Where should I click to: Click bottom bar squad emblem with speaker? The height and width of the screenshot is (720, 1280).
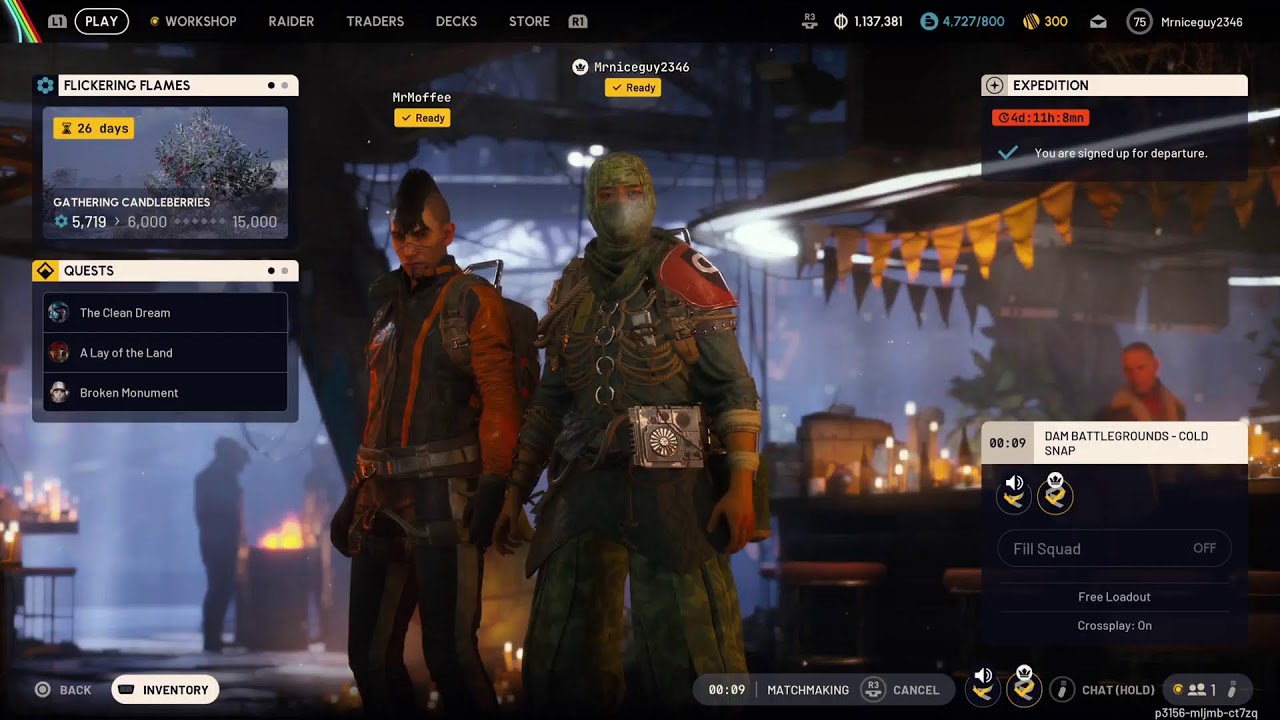pos(982,687)
